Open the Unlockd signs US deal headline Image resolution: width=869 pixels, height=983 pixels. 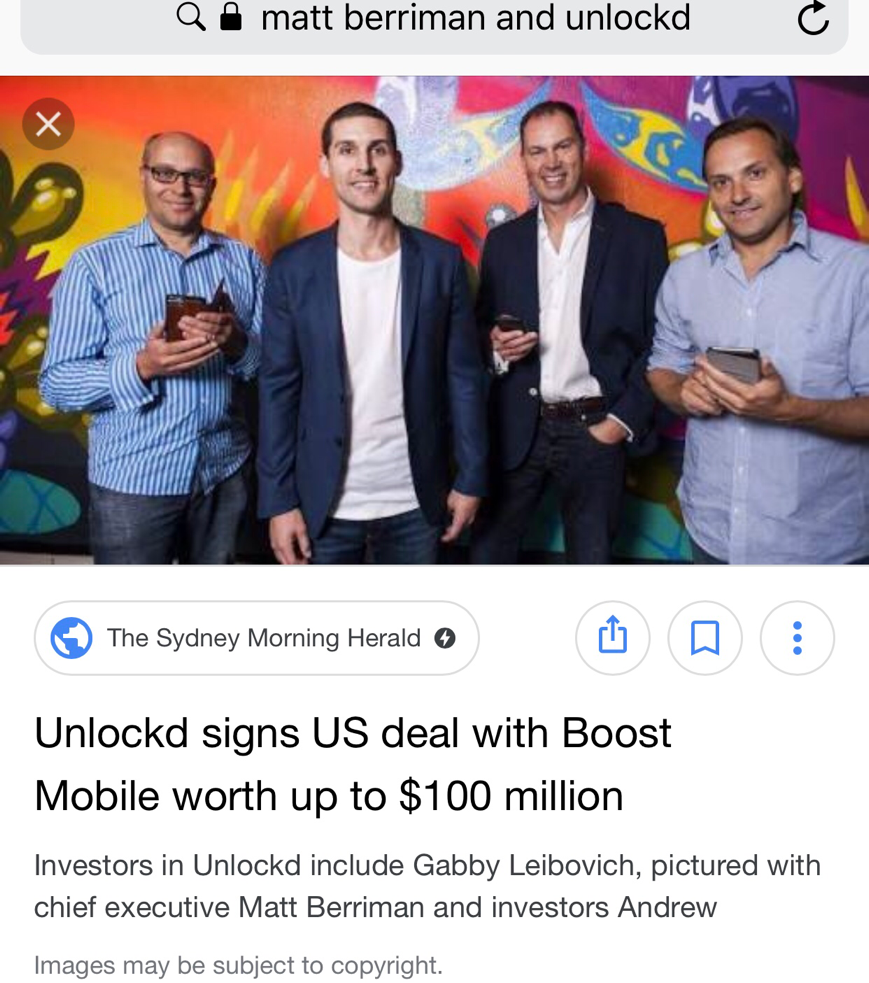(352, 764)
